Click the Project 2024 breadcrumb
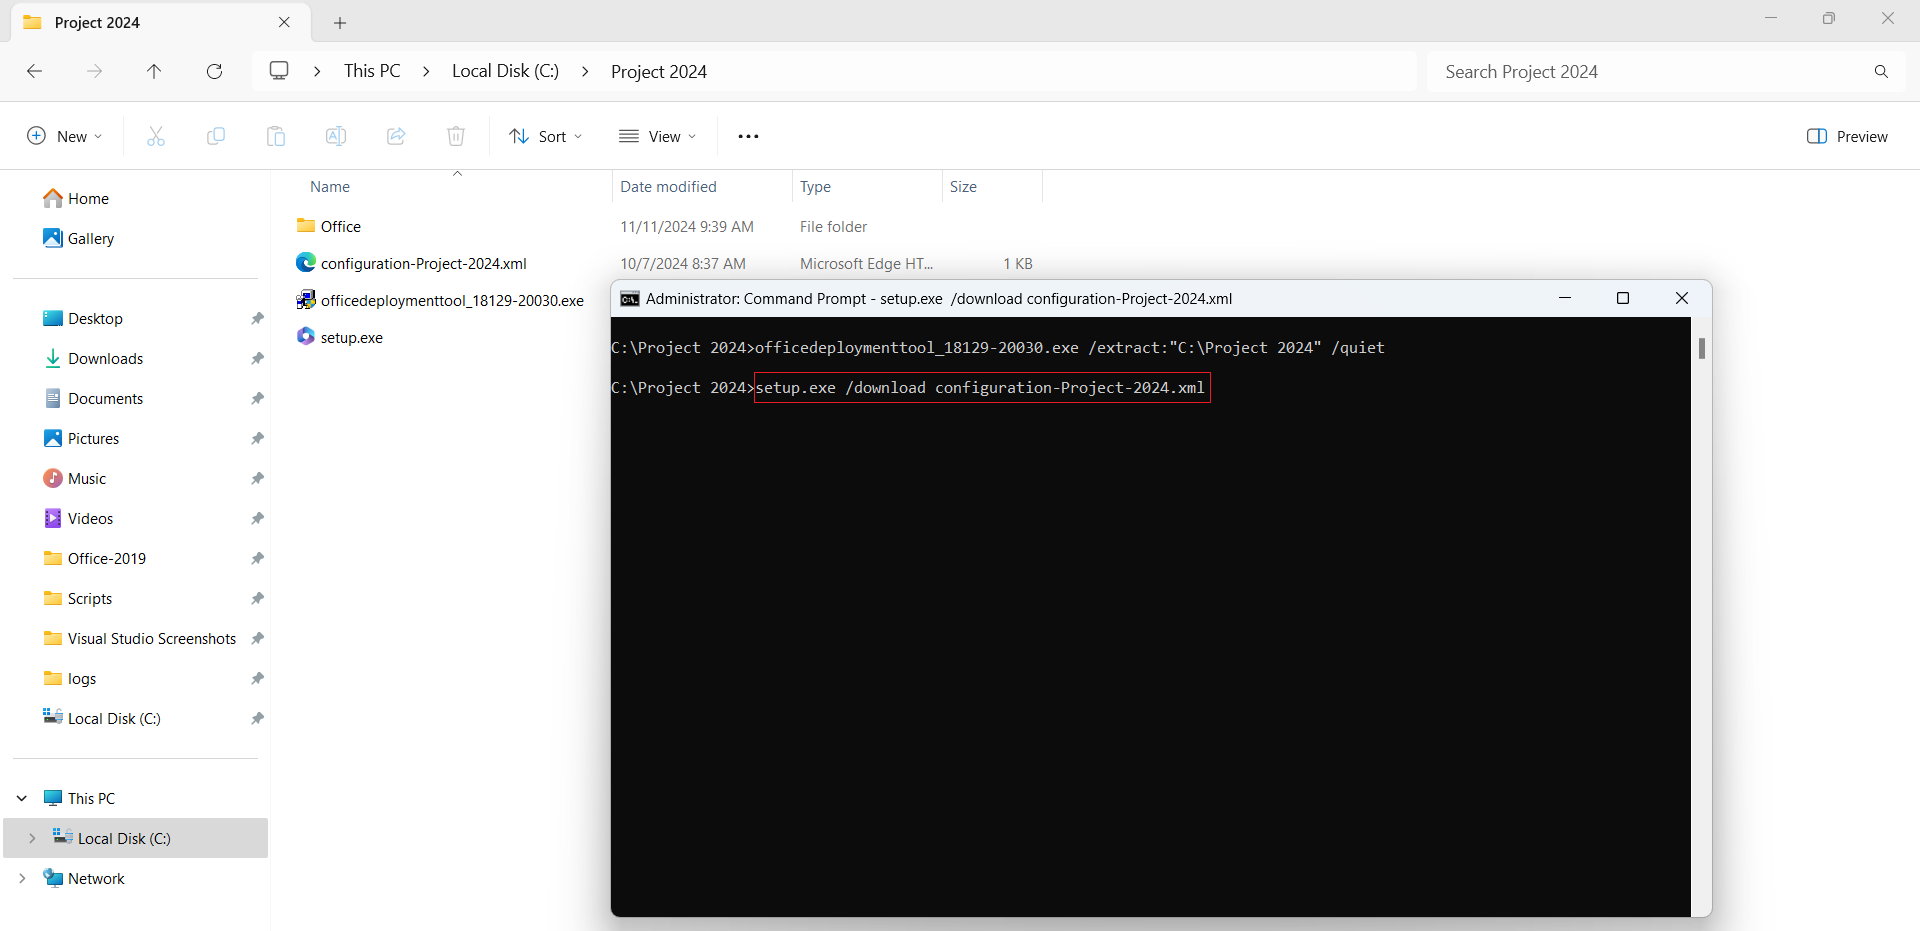Image resolution: width=1920 pixels, height=931 pixels. click(659, 71)
